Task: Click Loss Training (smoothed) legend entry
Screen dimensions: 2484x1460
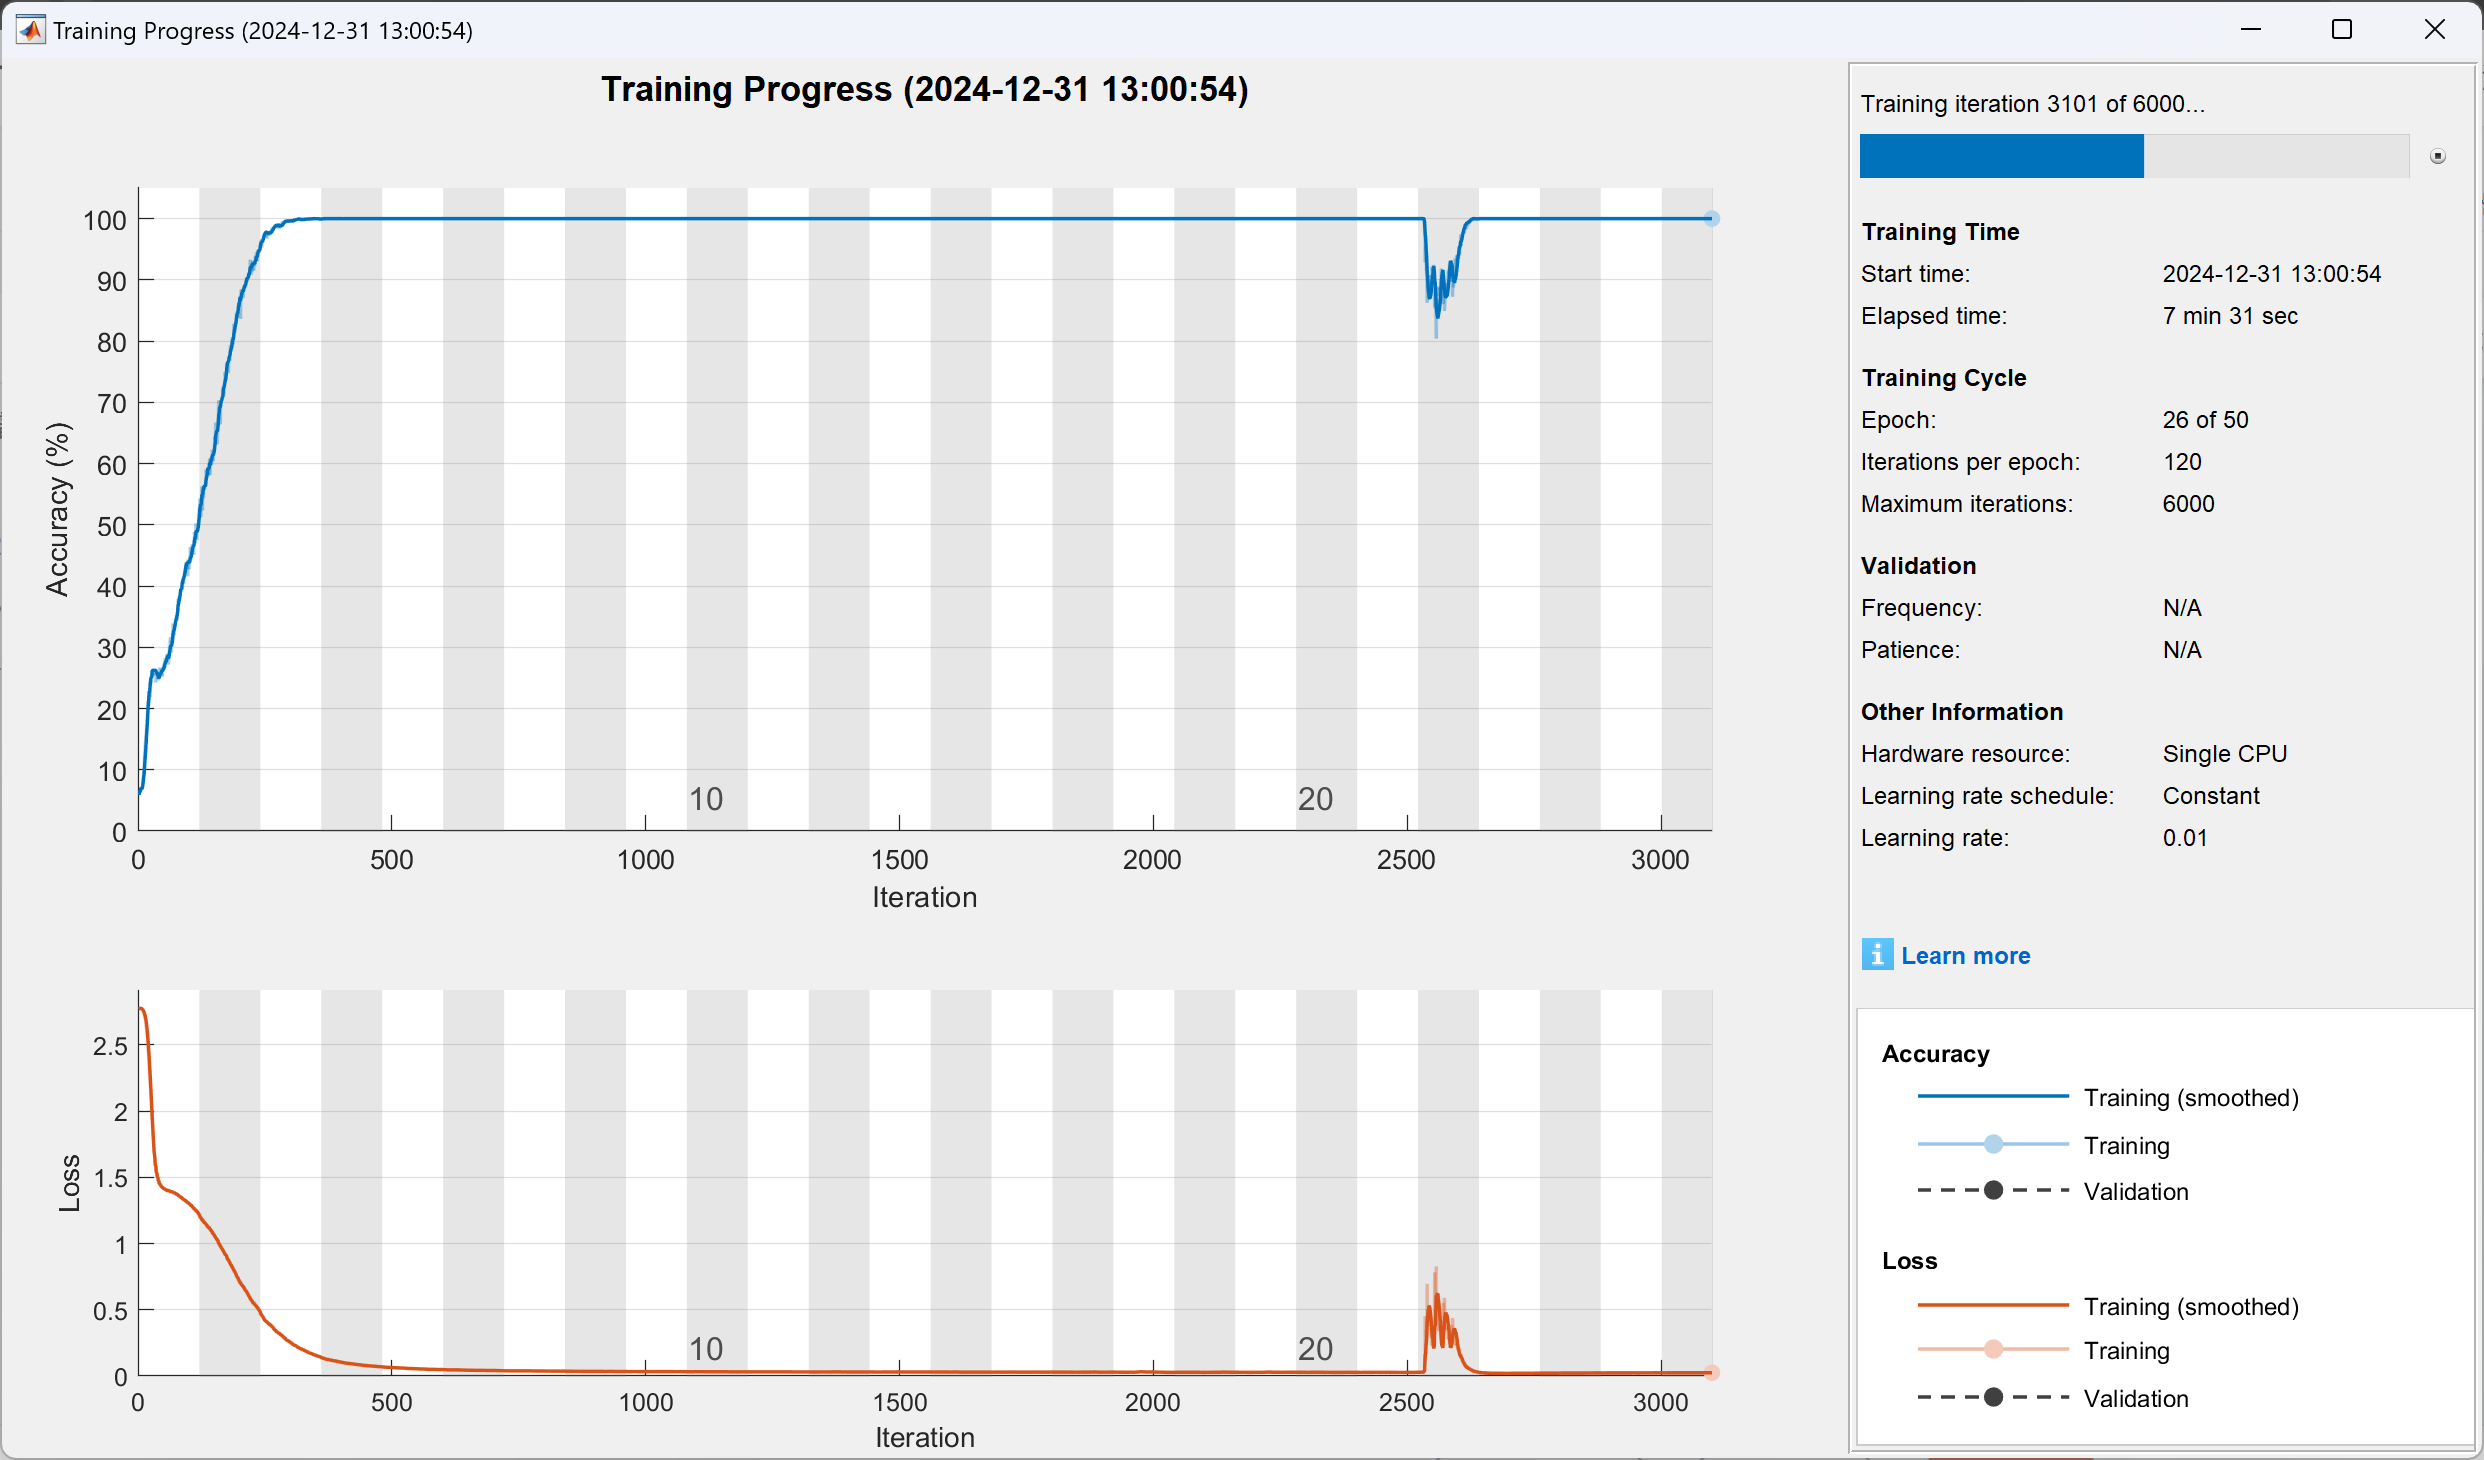Action: [x=2190, y=1306]
